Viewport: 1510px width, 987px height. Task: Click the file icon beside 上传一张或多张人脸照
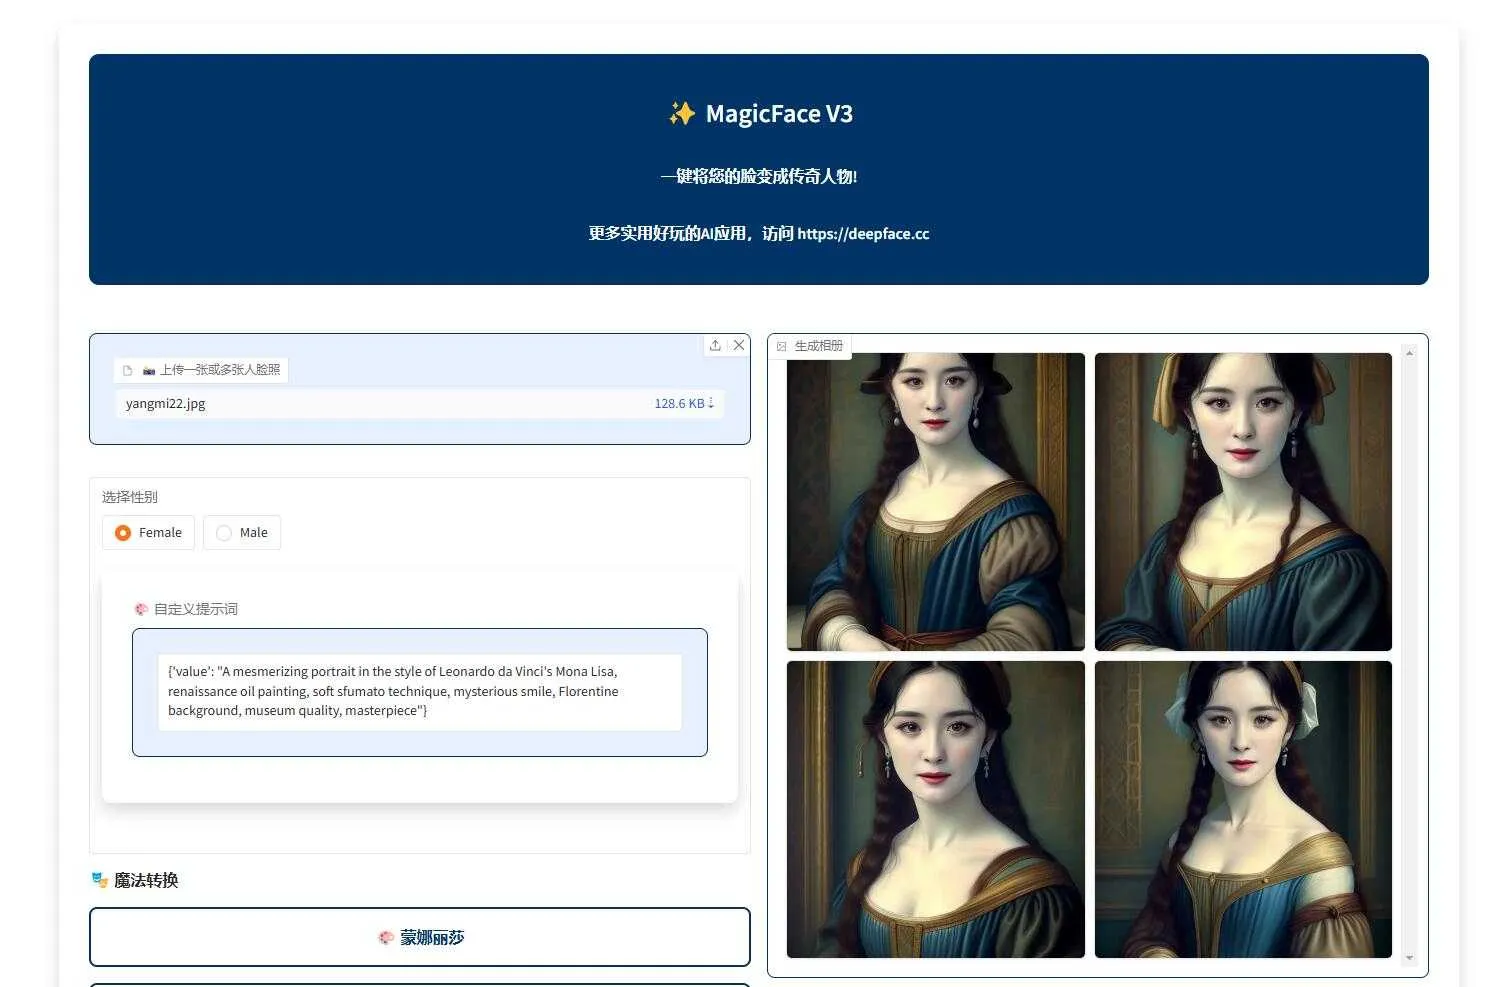128,370
